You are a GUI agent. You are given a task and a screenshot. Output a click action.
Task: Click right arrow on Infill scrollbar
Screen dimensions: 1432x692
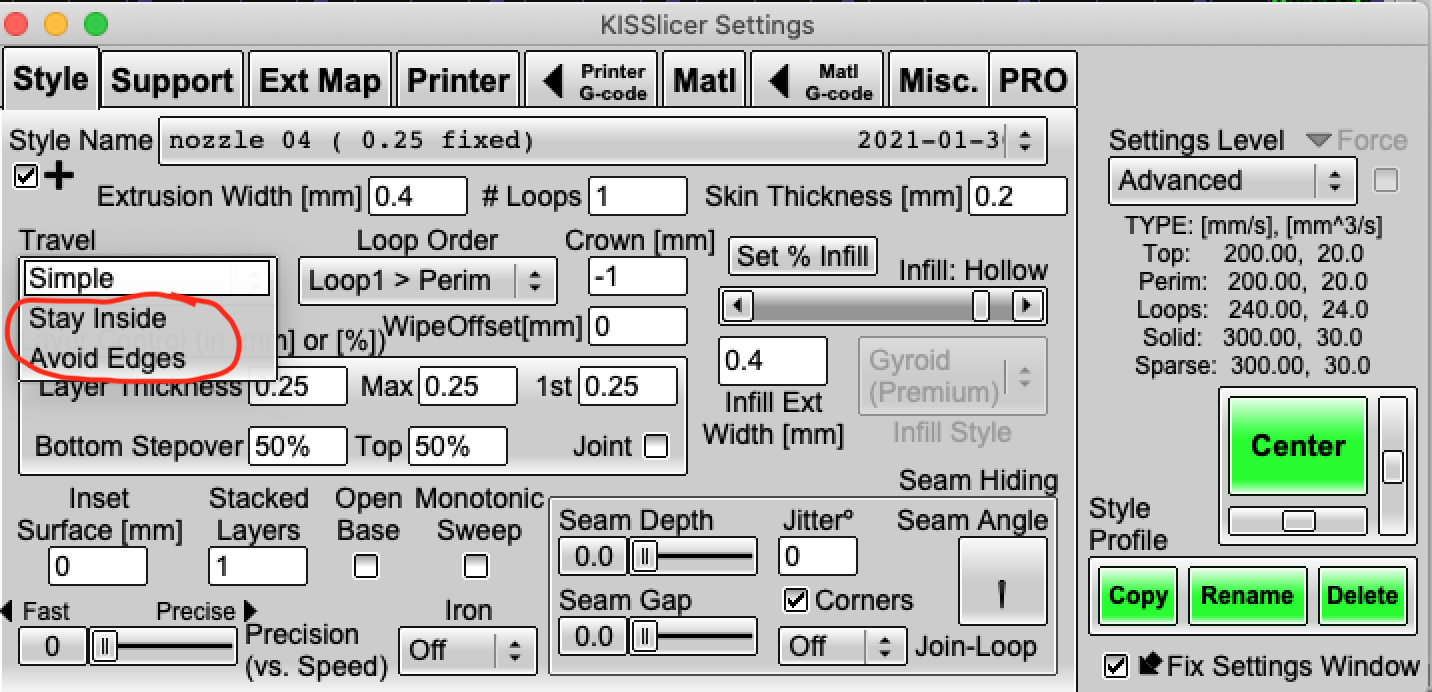click(x=1026, y=305)
